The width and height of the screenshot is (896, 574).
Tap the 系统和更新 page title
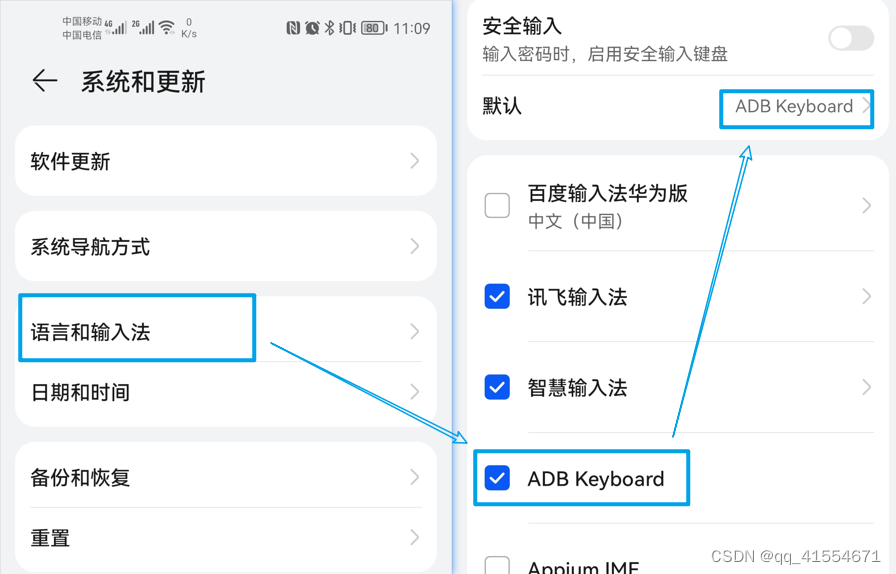143,82
